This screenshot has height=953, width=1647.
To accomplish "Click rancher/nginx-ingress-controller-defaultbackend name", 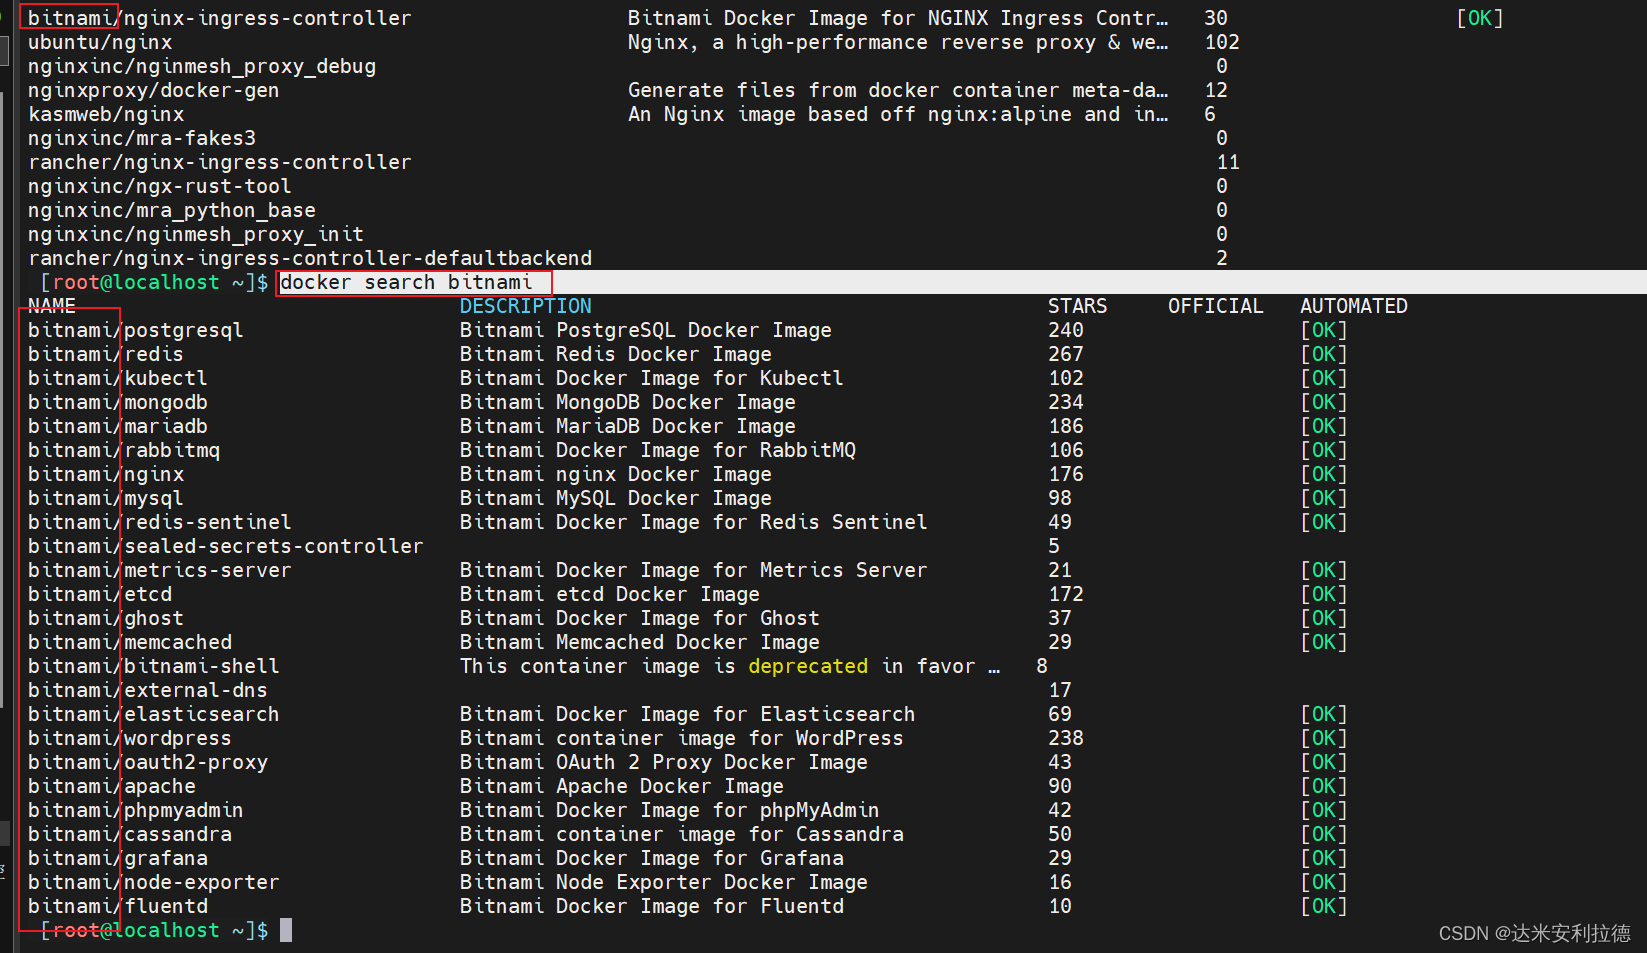I will pyautogui.click(x=310, y=258).
